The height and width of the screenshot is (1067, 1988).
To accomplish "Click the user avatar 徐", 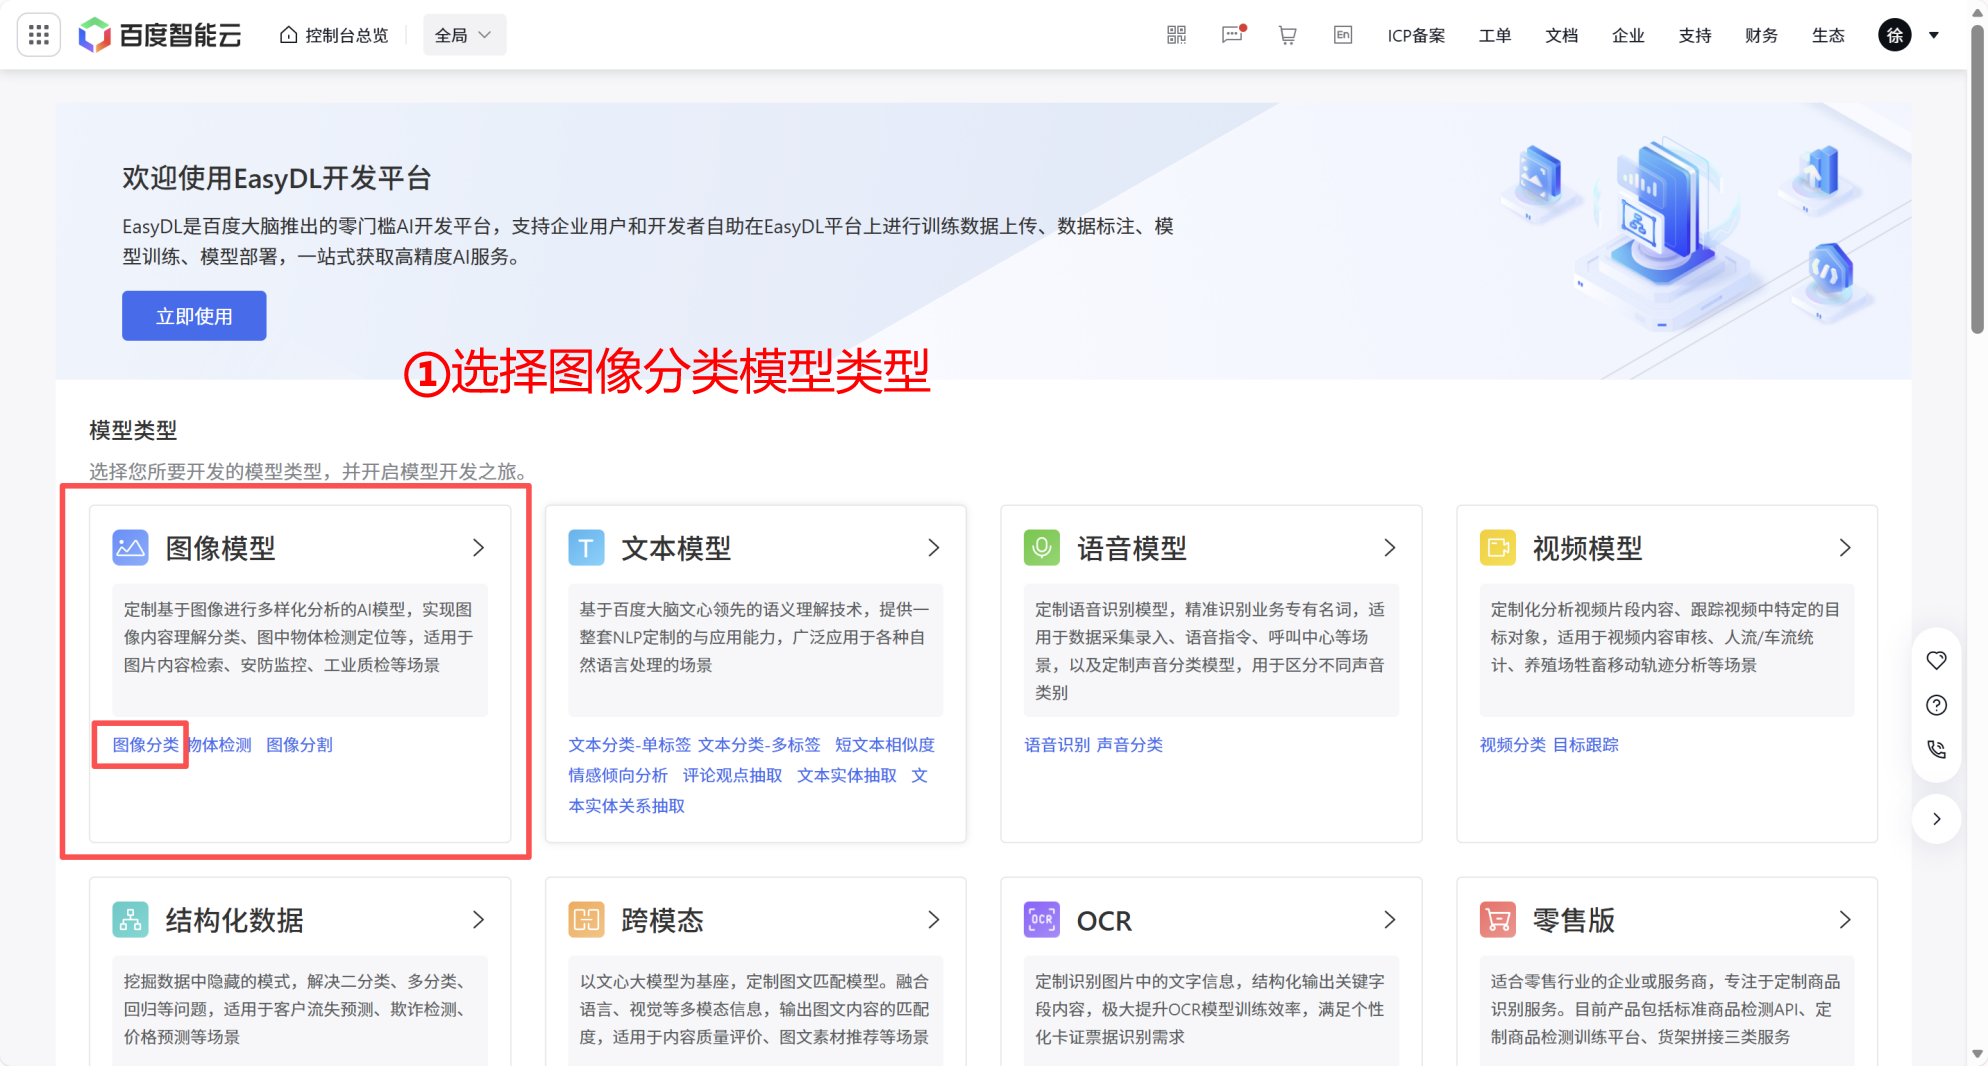I will click(x=1894, y=35).
